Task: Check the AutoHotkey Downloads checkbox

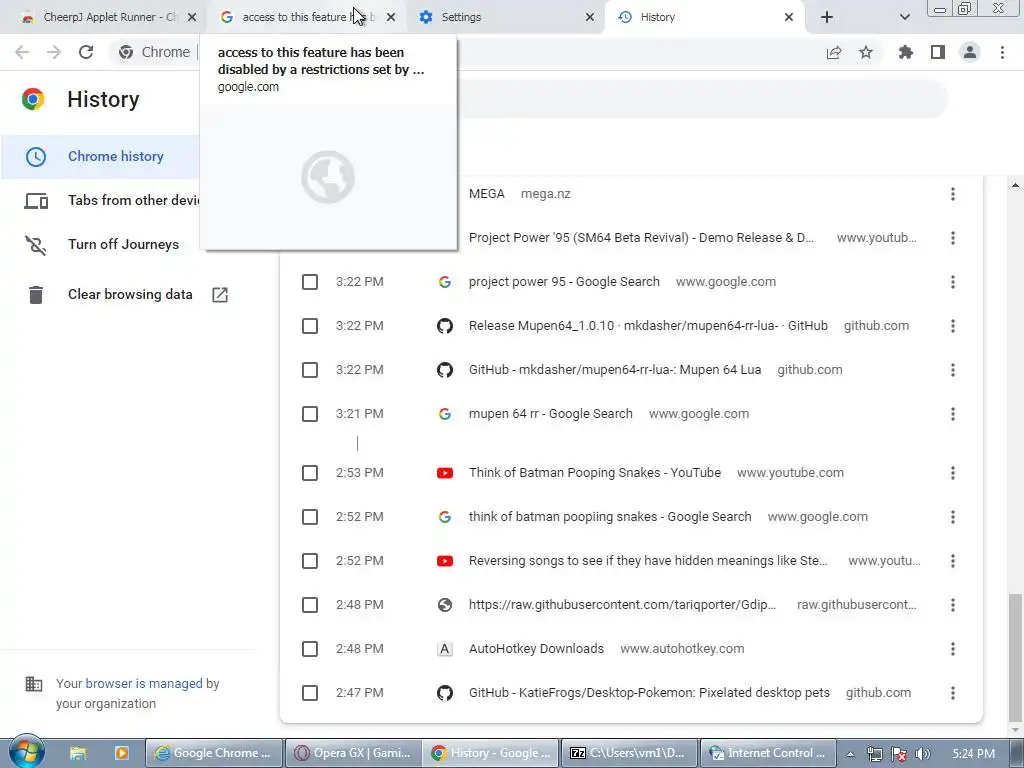Action: point(310,648)
